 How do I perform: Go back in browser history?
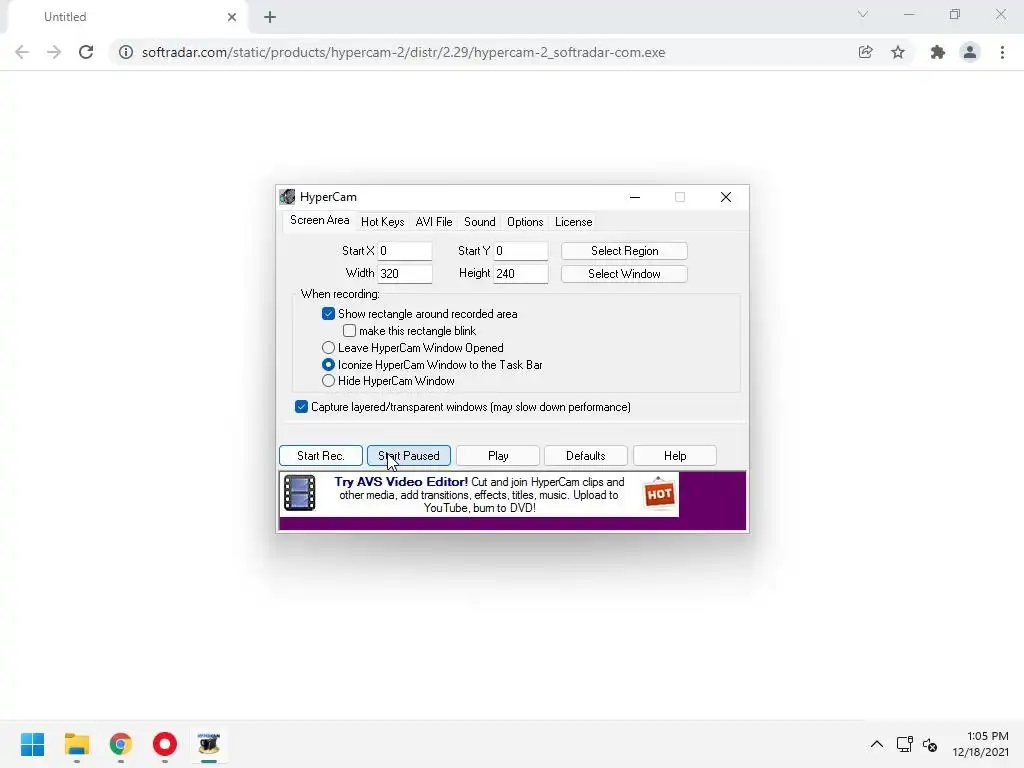(22, 52)
